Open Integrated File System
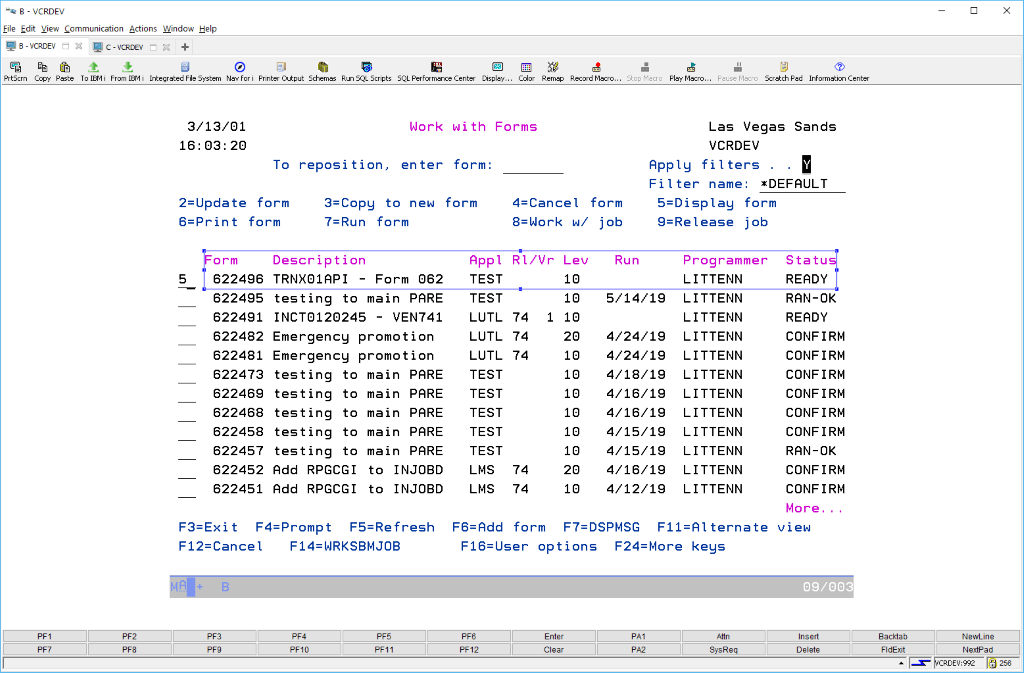 (185, 71)
